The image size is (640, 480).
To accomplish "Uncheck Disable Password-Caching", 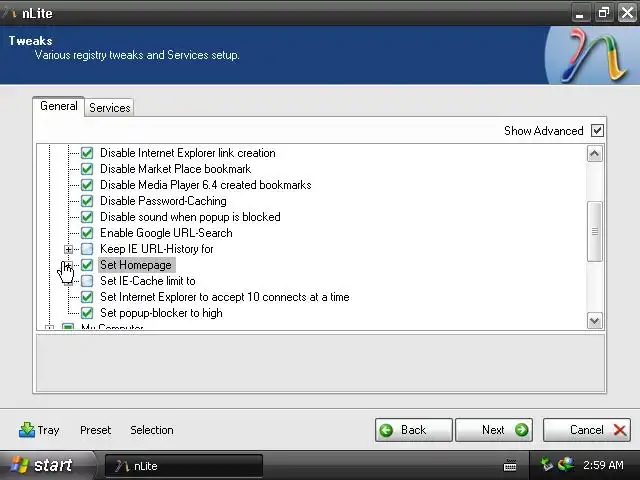I will point(87,201).
